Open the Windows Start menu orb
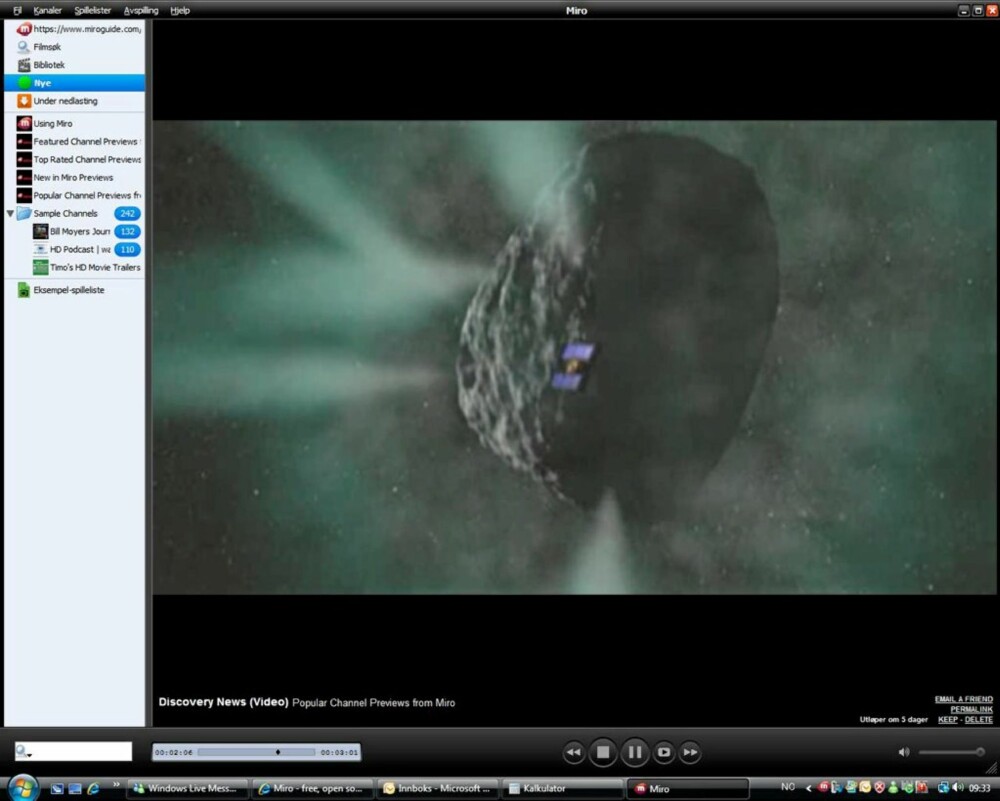Image resolution: width=1000 pixels, height=801 pixels. pos(23,788)
